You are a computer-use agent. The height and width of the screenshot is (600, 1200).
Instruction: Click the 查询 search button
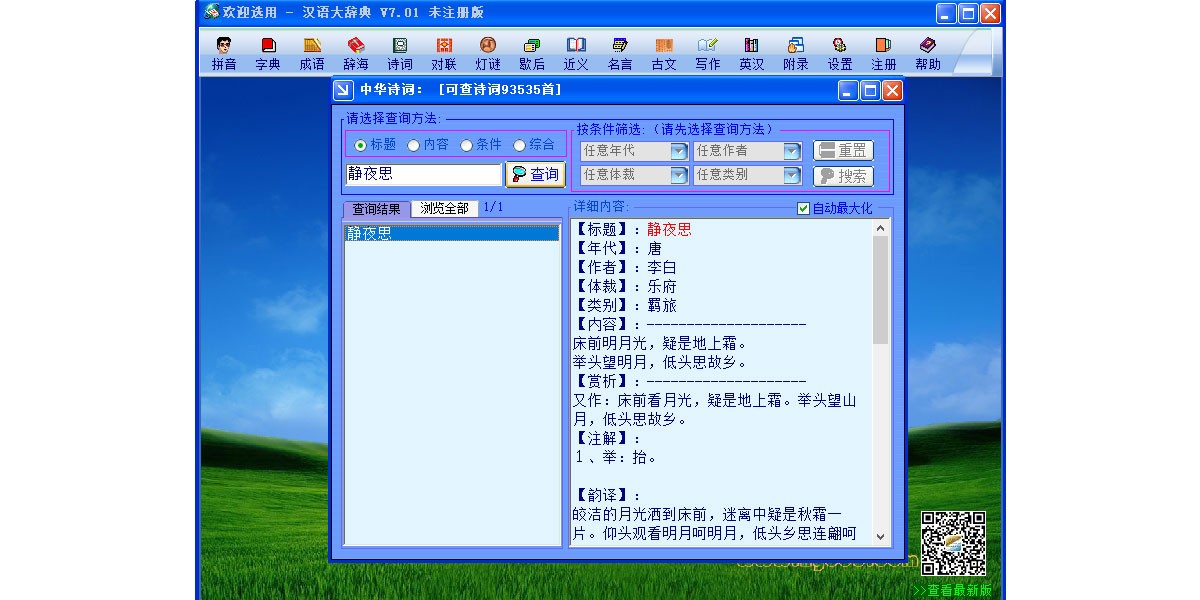pyautogui.click(x=535, y=174)
